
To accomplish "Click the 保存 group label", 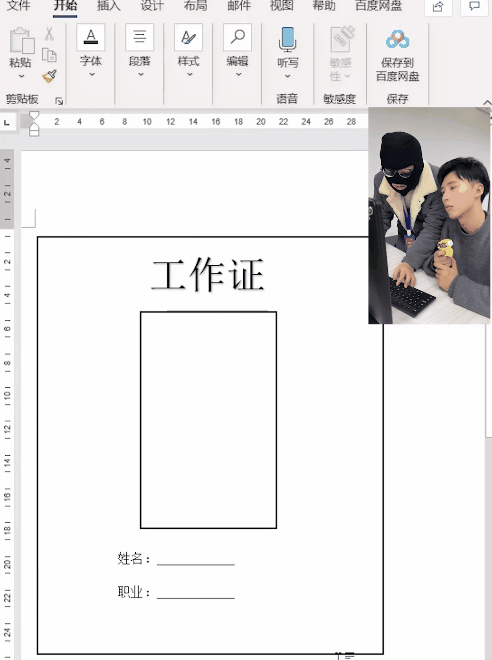I will point(397,99).
